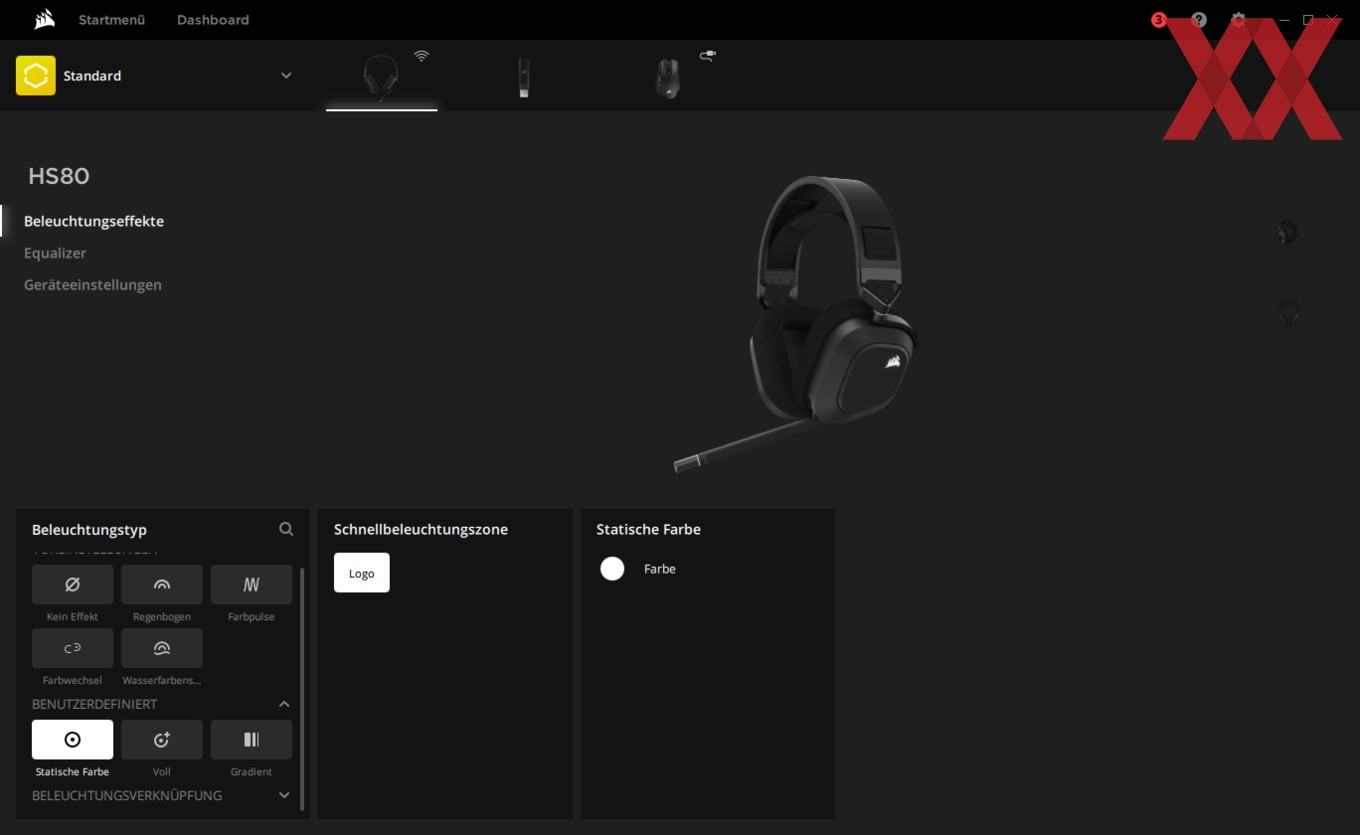Click the Beleuchtungstyp panel heading
1360x835 pixels.
pyautogui.click(x=89, y=530)
